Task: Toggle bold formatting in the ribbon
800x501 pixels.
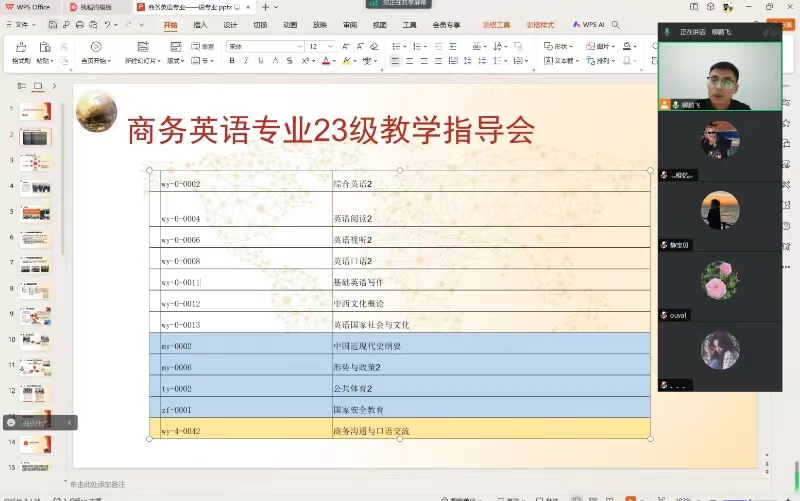Action: tap(232, 61)
